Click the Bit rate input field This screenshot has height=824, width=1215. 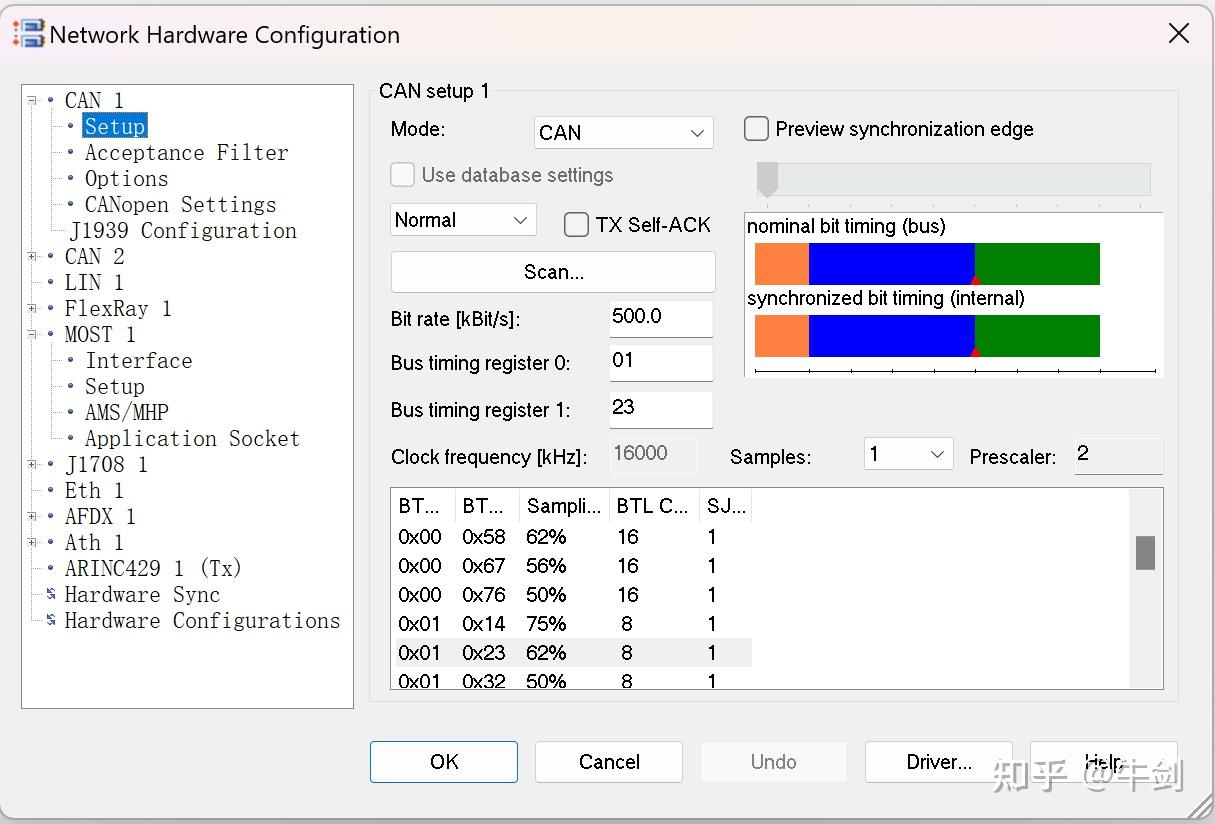pos(660,317)
